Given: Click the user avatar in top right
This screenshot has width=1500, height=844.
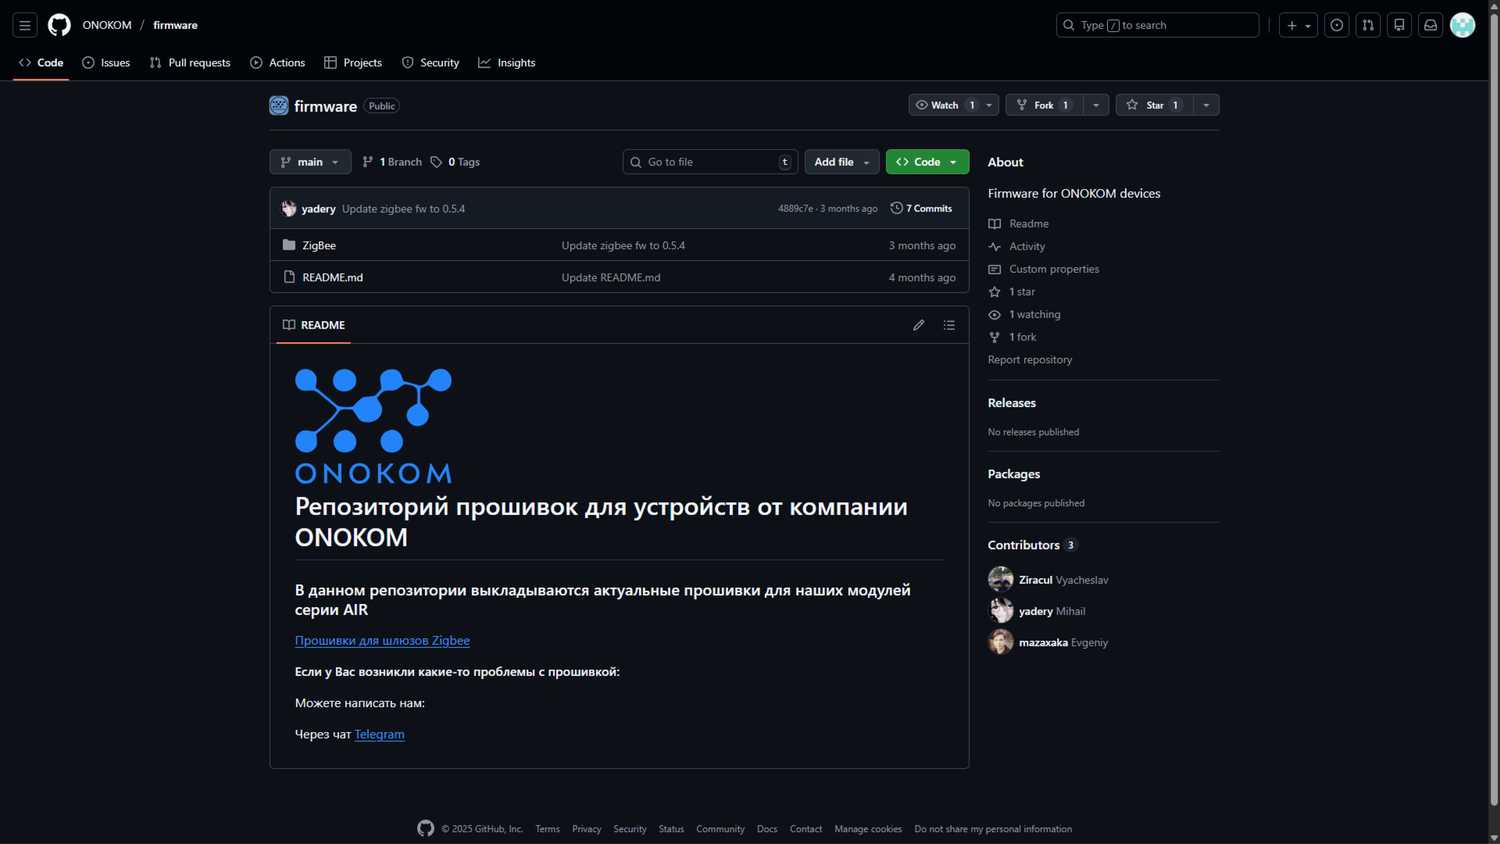Looking at the screenshot, I should 1462,25.
